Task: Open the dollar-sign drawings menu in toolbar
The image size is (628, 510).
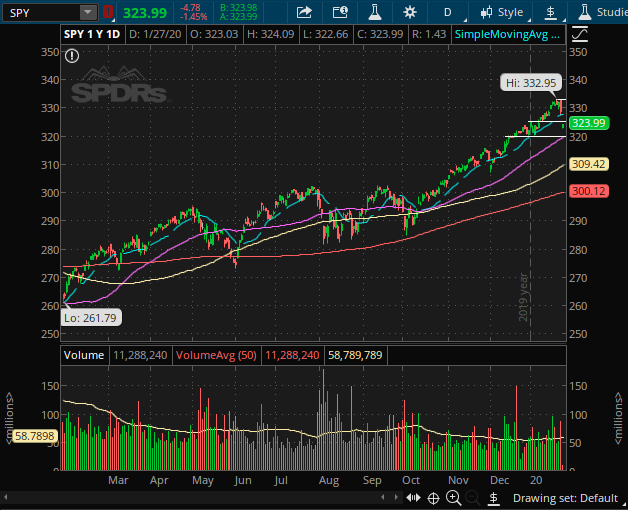Action: pyautogui.click(x=550, y=13)
